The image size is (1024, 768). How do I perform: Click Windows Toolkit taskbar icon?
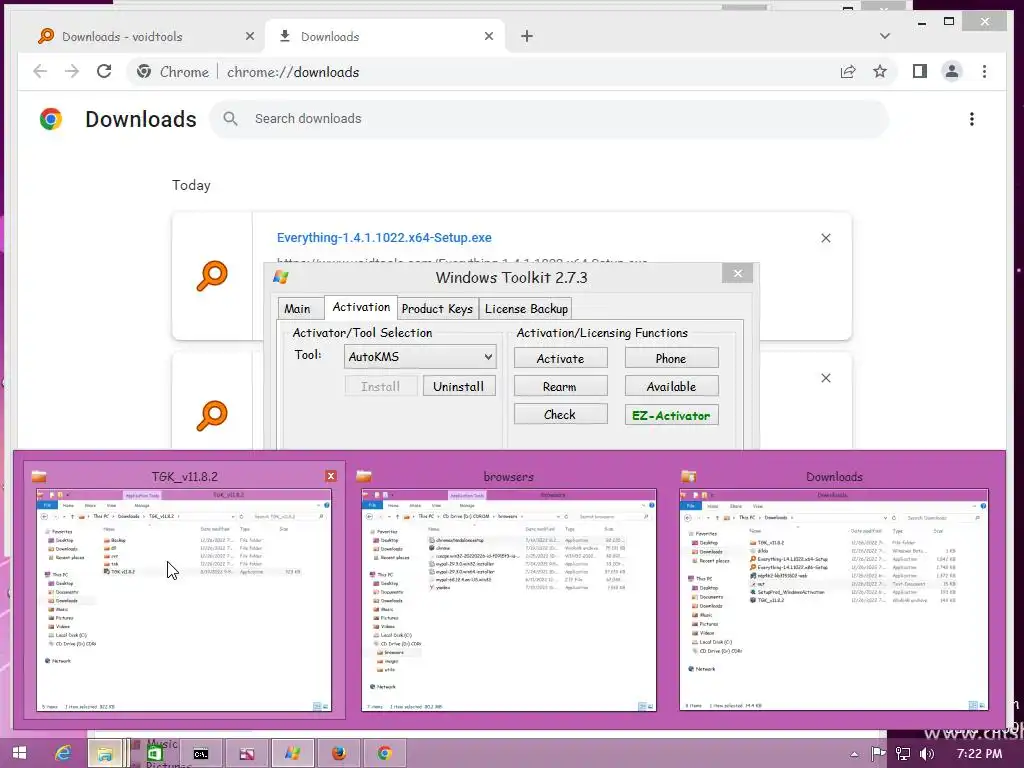coord(292,753)
